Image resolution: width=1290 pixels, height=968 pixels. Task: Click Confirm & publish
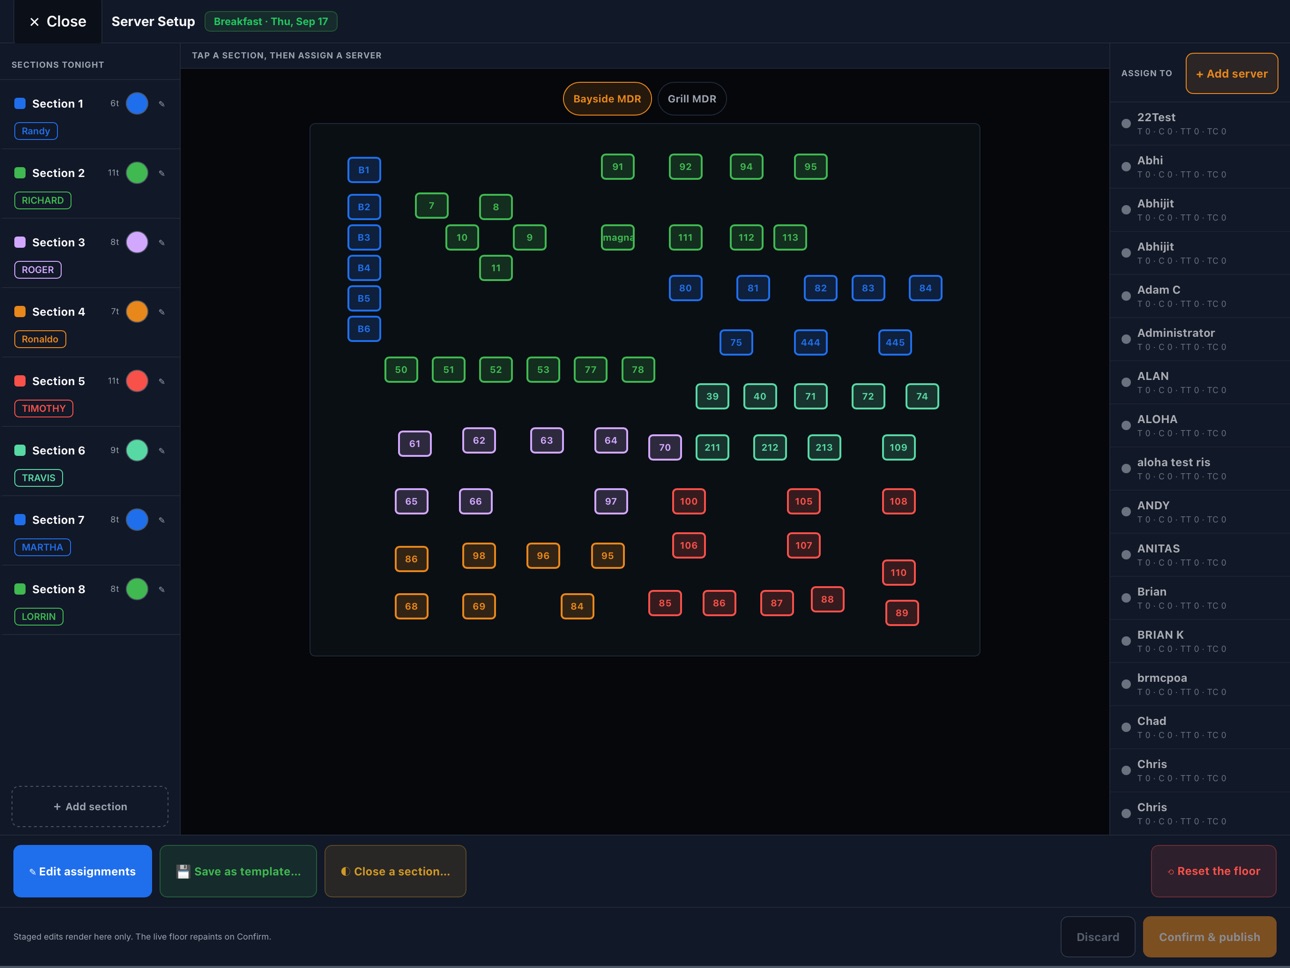pyautogui.click(x=1209, y=937)
